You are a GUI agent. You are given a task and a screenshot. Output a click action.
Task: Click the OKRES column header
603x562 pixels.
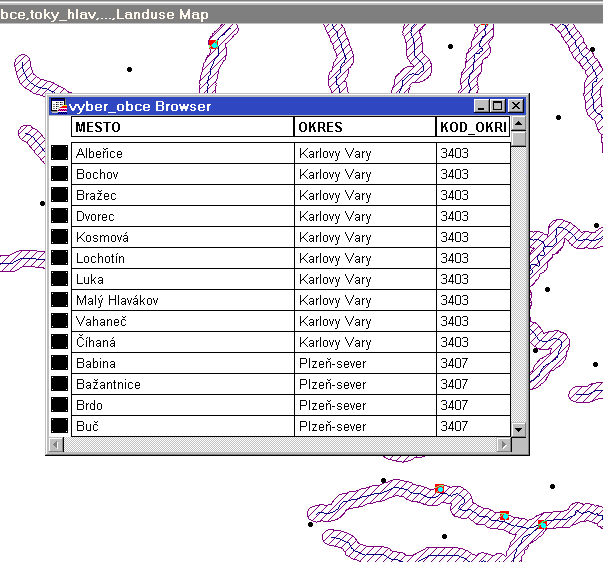(365, 127)
